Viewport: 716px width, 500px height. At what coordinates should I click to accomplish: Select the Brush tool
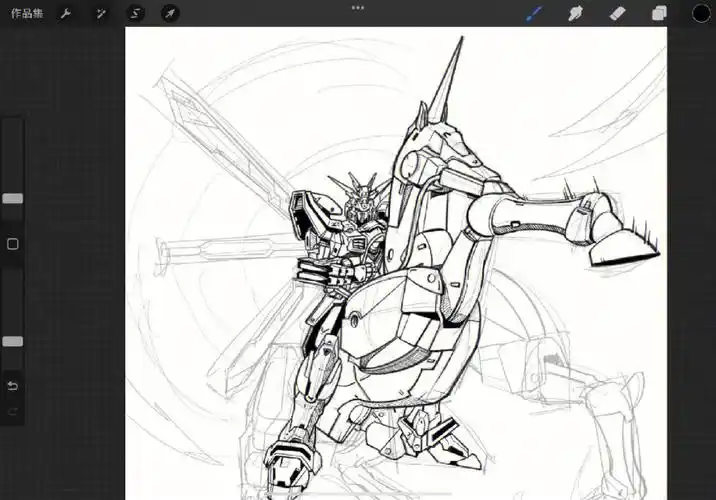point(534,14)
